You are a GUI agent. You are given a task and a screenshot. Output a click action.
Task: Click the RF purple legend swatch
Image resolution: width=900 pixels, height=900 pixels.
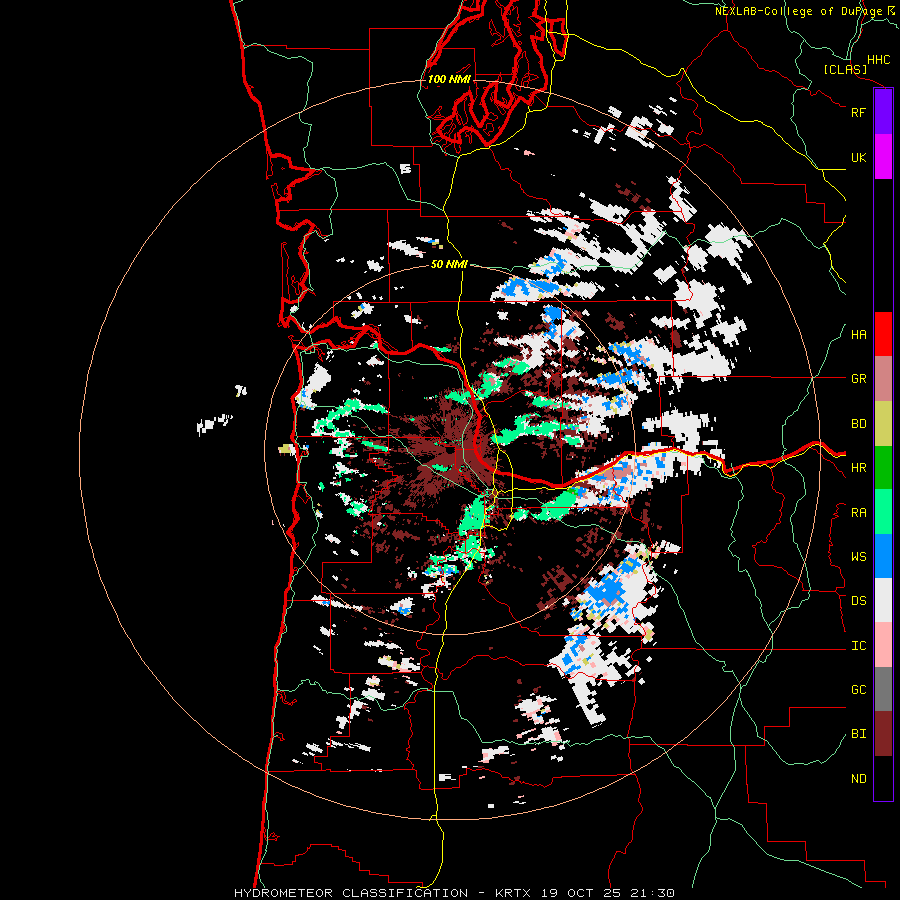883,112
